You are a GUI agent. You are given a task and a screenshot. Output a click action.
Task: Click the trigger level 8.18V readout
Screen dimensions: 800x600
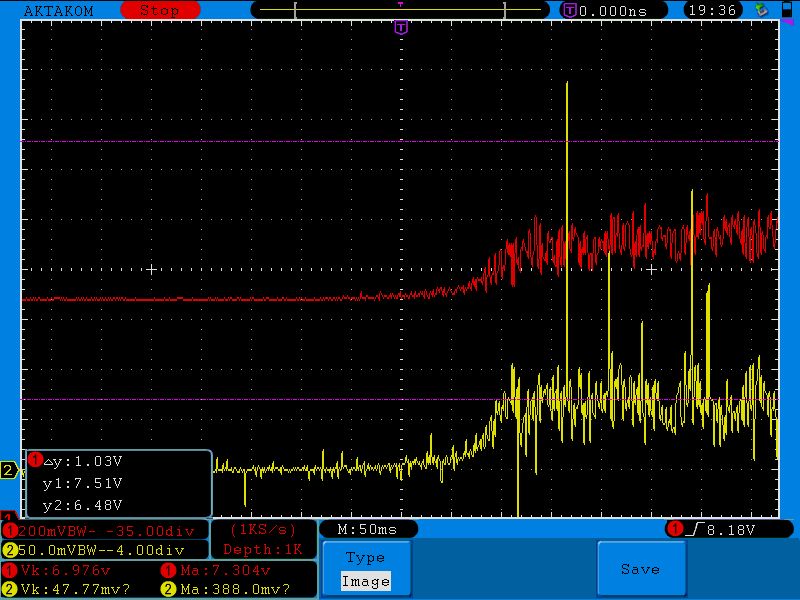(732, 529)
